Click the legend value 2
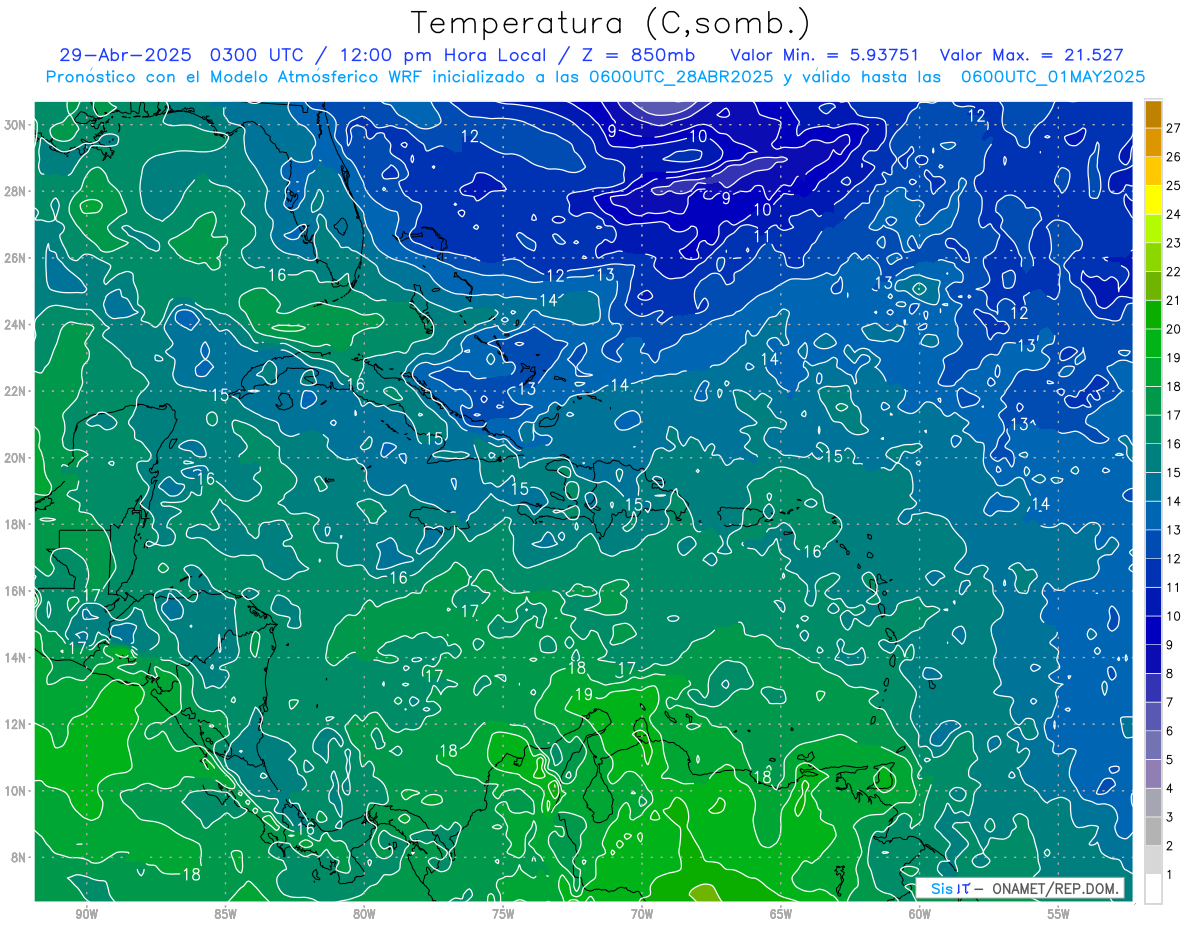1200x927 pixels. coord(1170,846)
